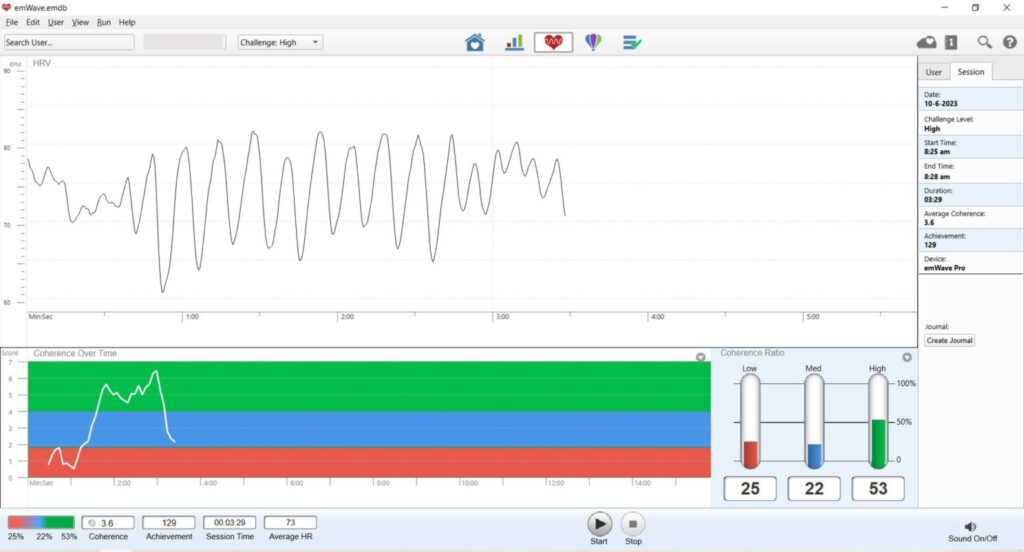Click the Search User input field
This screenshot has height=552, width=1024.
(68, 42)
